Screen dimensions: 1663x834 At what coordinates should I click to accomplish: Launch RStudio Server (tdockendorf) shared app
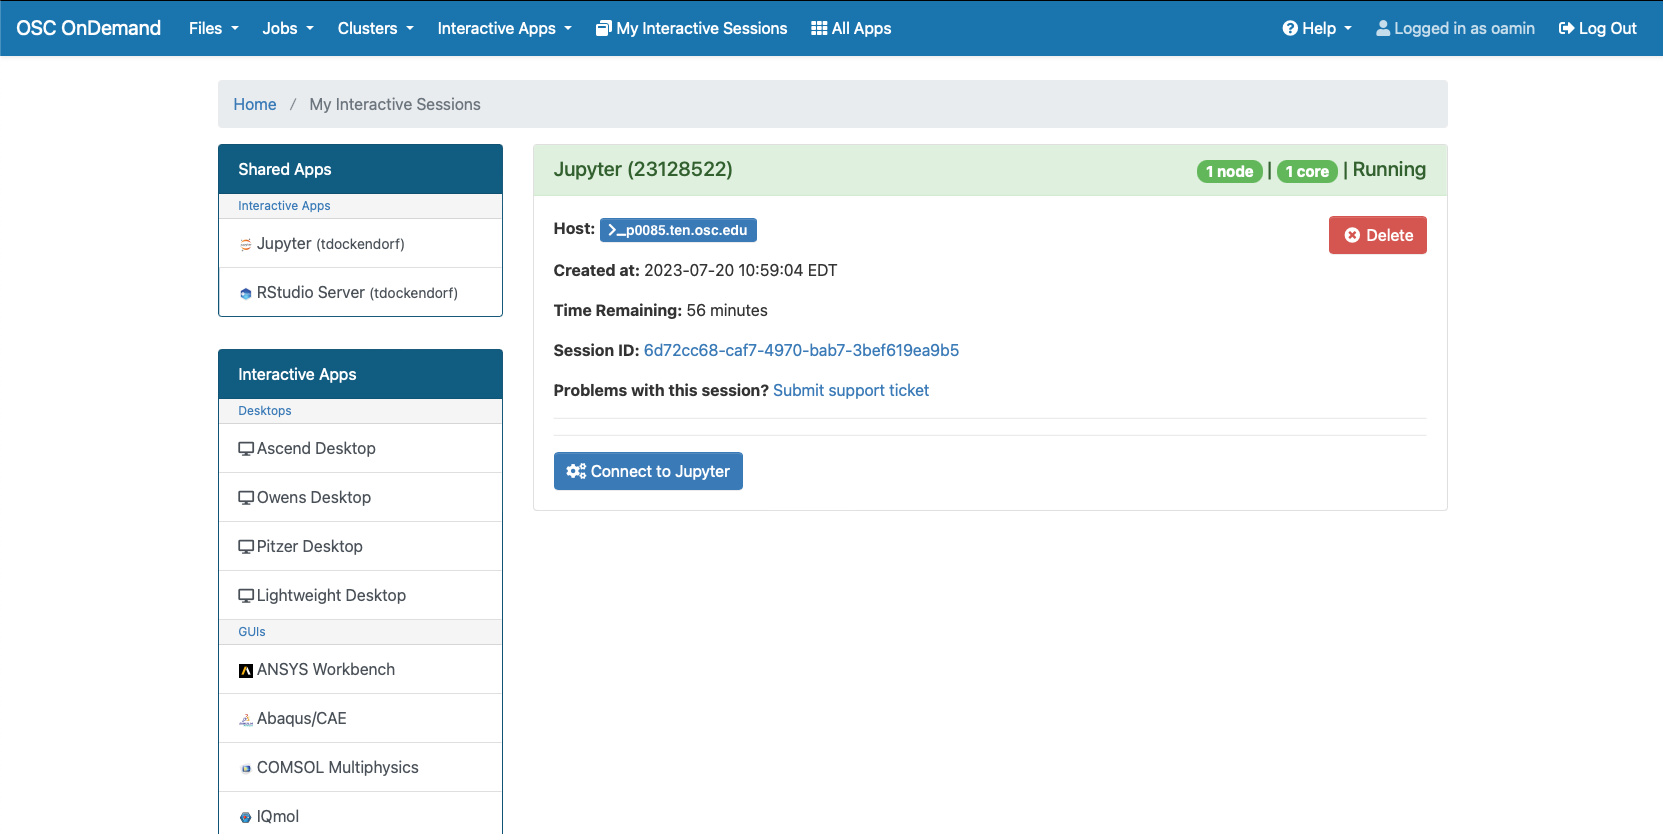tap(360, 292)
